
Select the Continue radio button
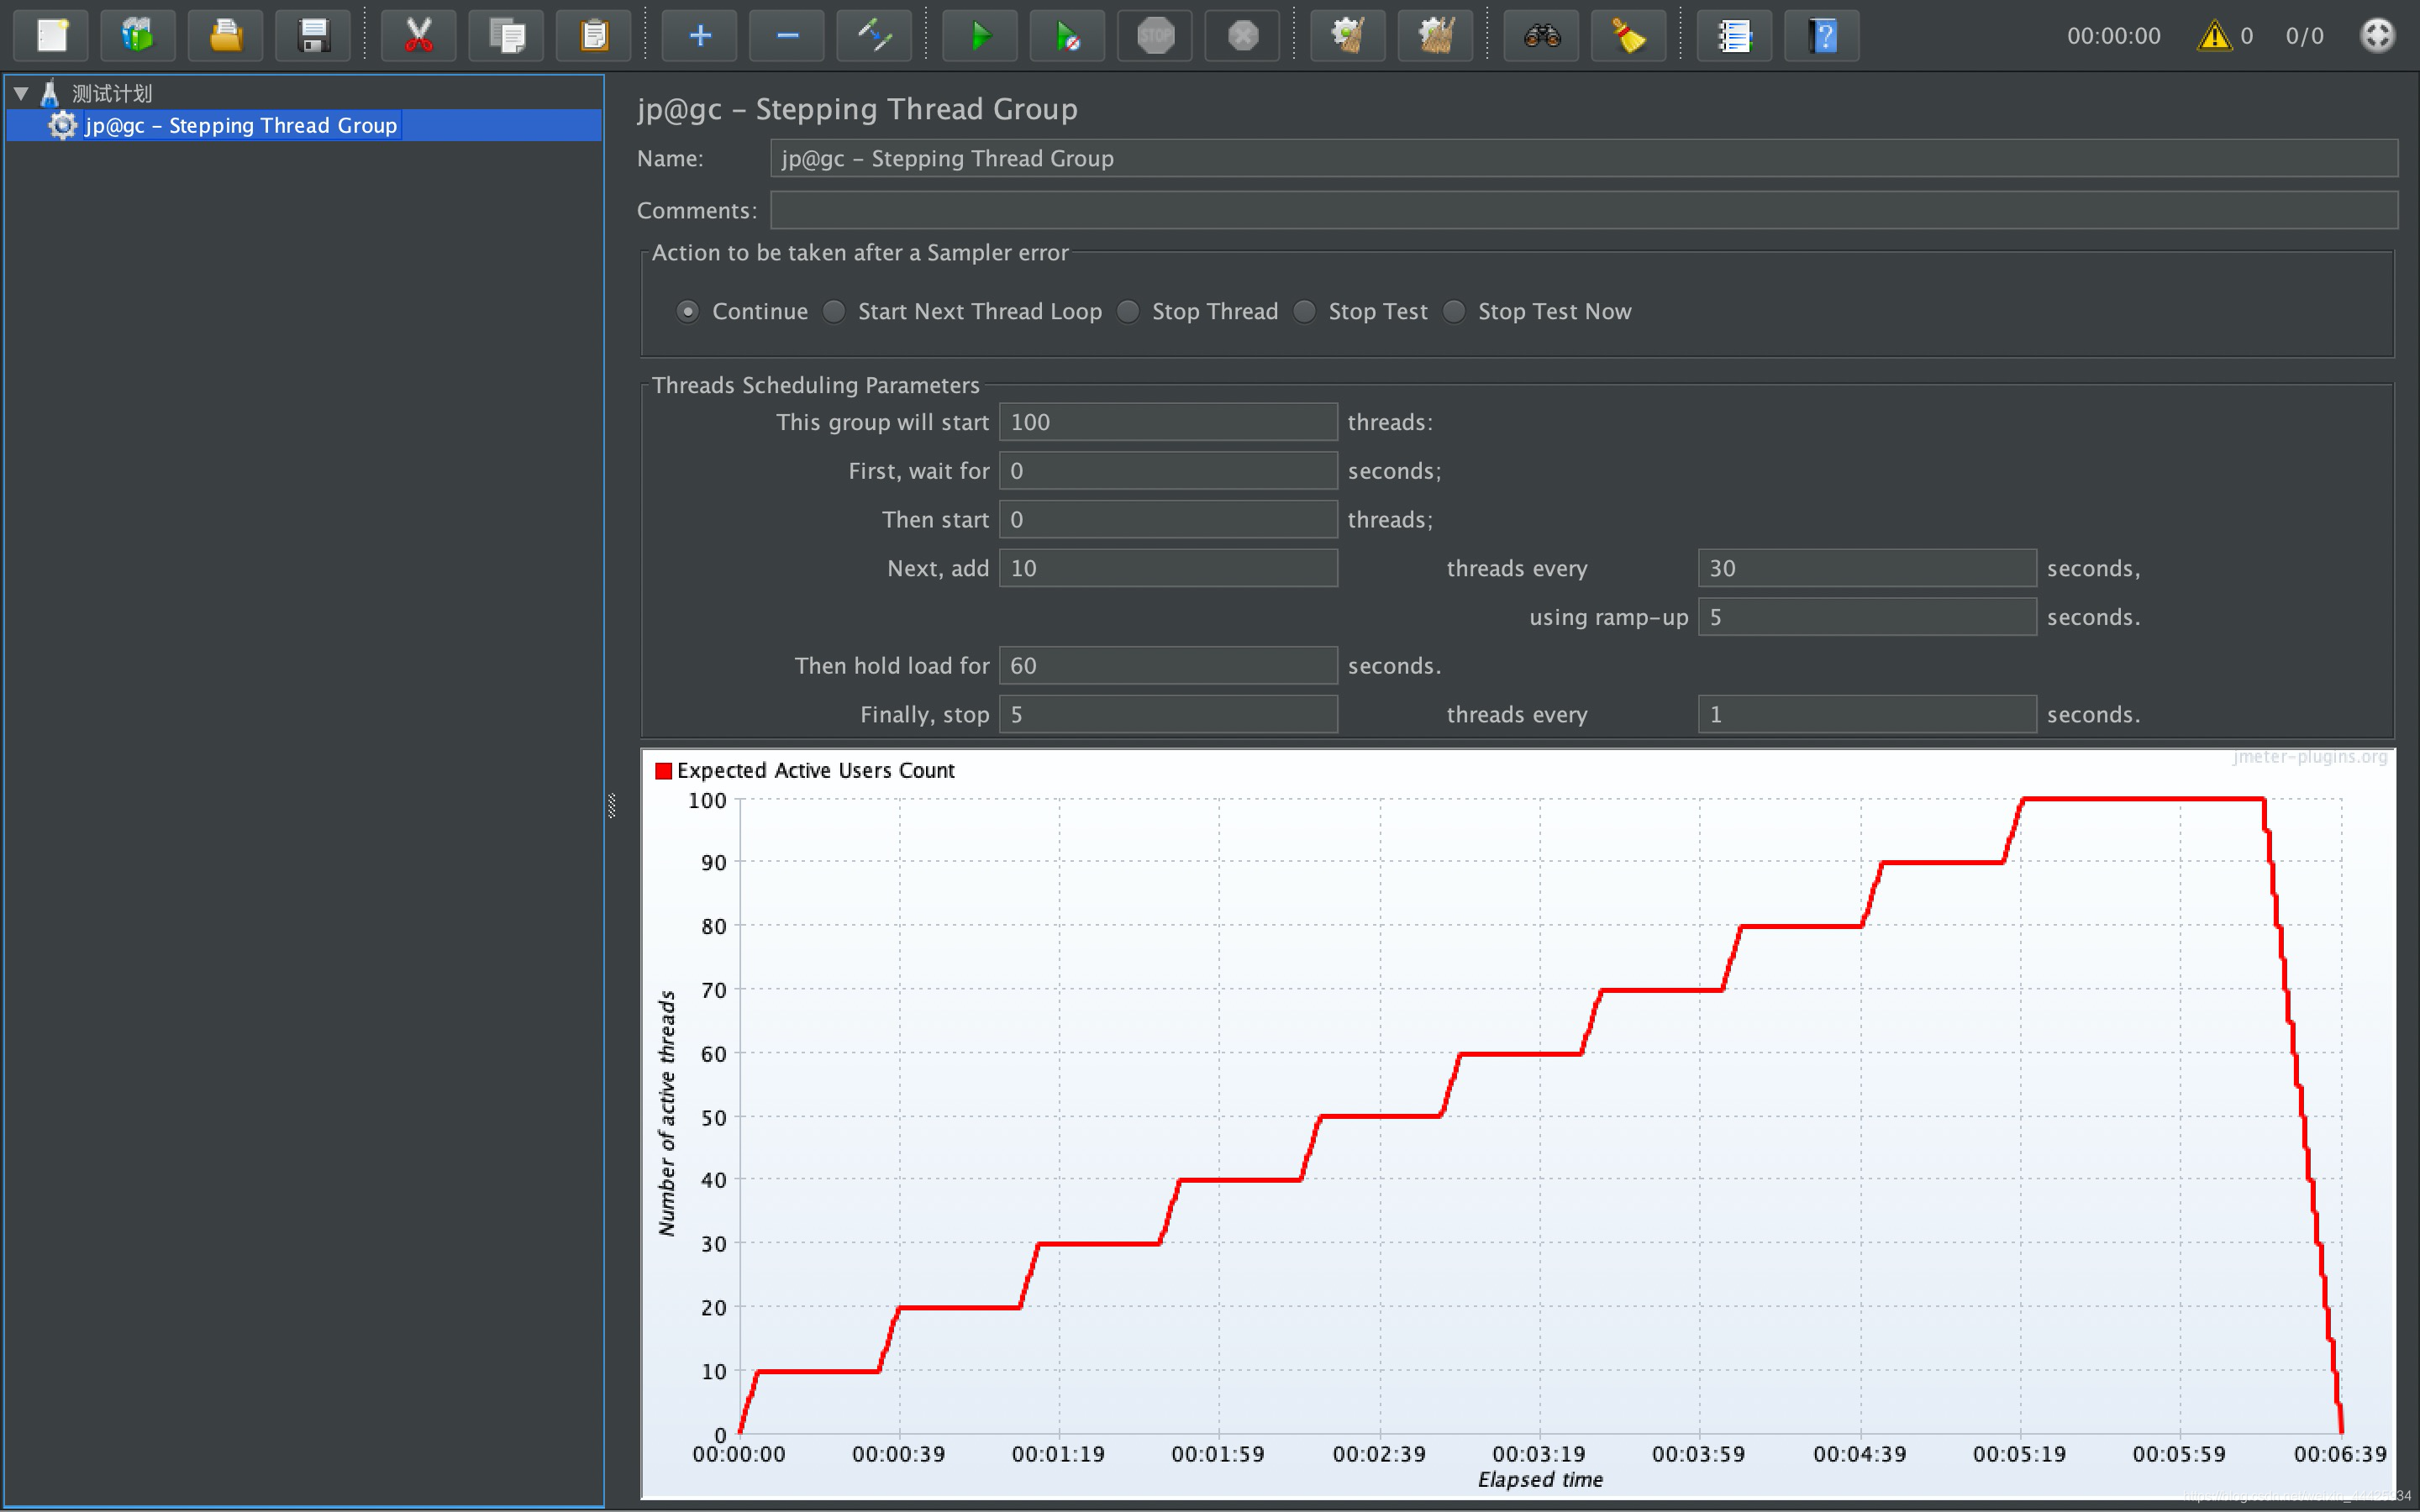pyautogui.click(x=688, y=311)
